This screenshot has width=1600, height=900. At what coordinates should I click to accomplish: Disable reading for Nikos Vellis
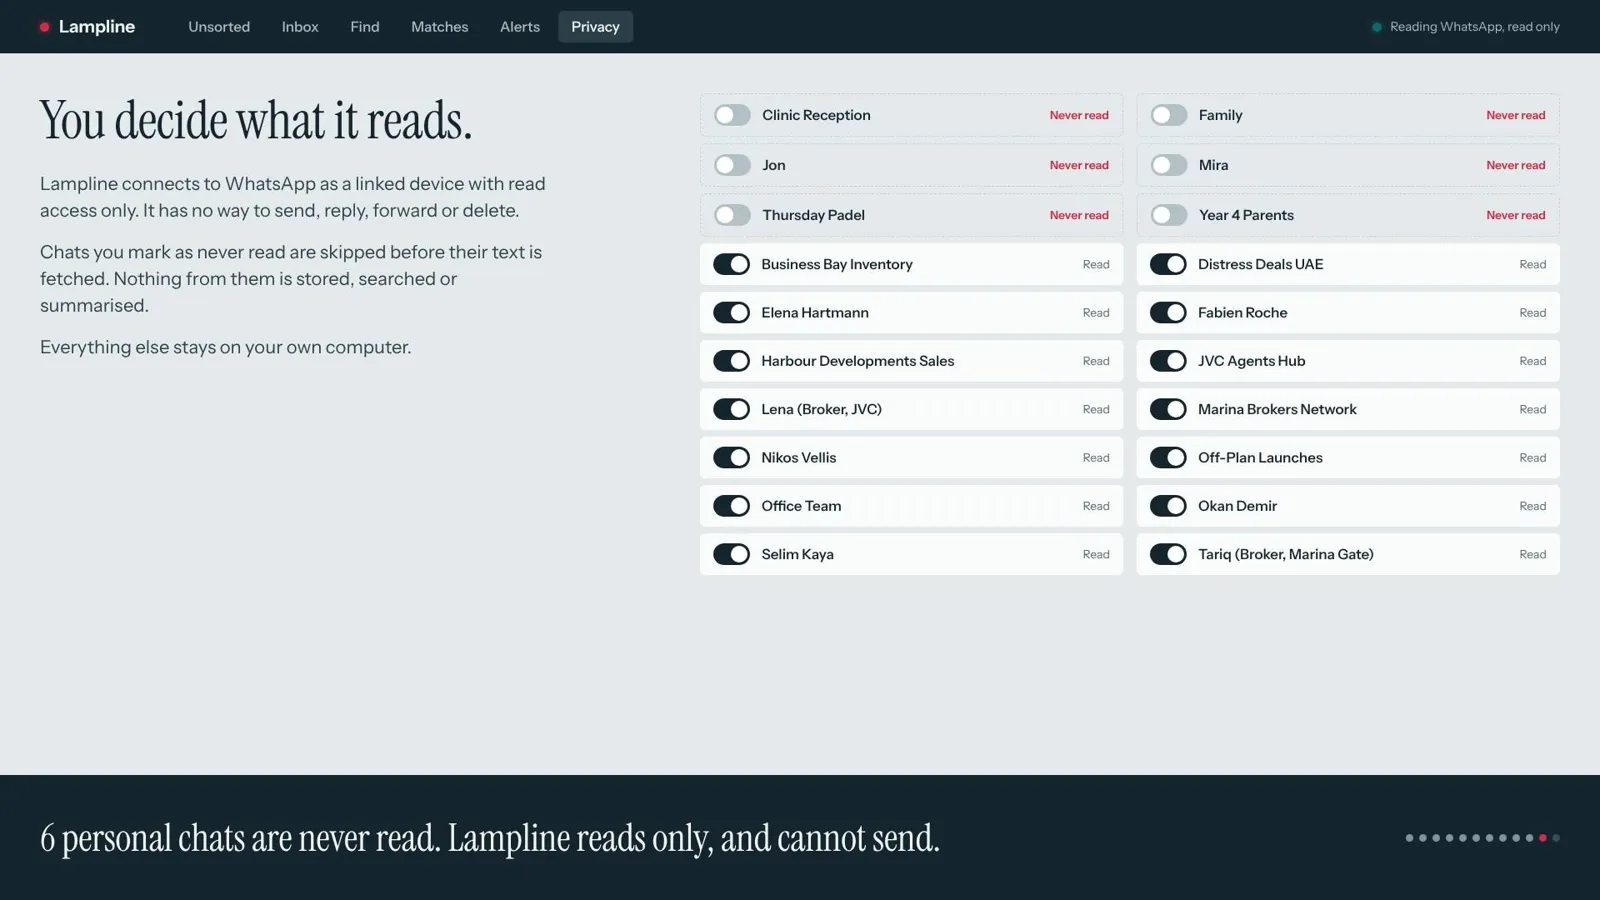pyautogui.click(x=731, y=458)
